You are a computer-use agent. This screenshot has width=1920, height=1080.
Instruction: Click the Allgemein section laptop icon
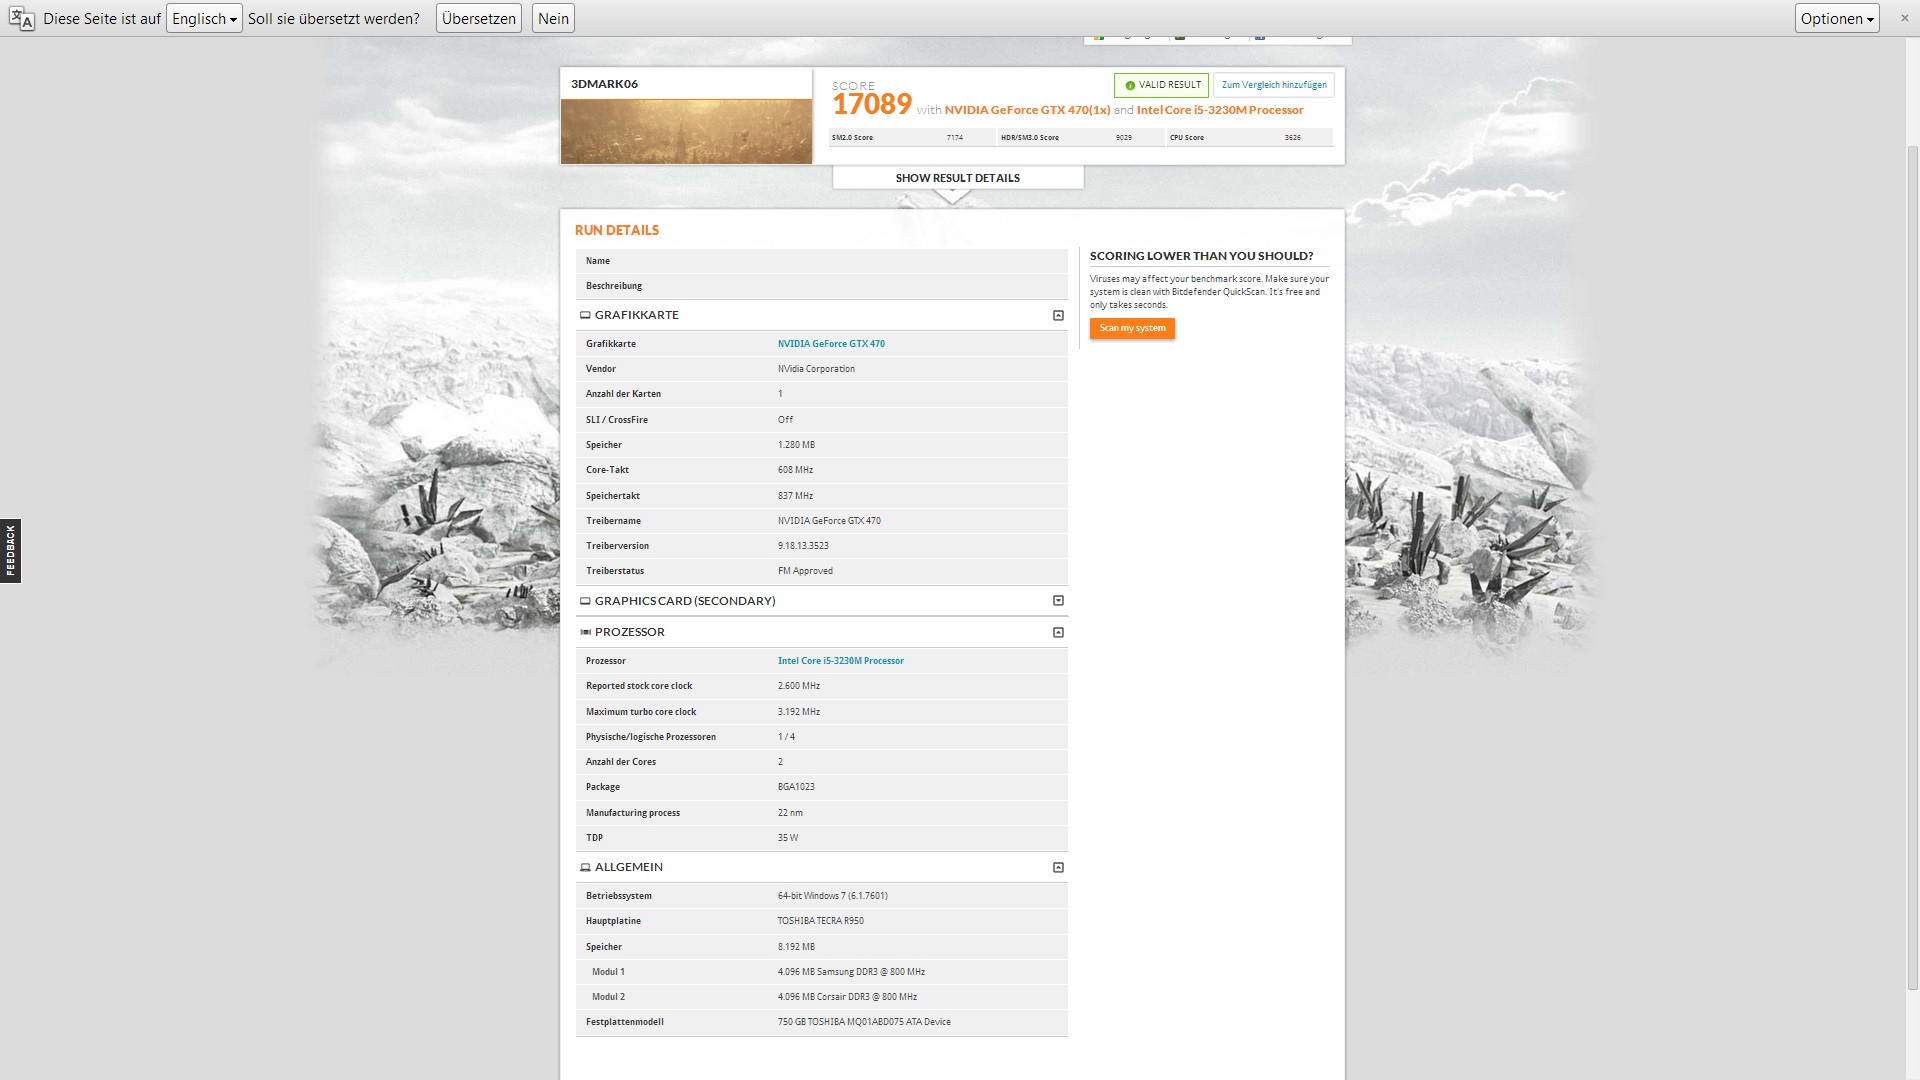pos(585,867)
